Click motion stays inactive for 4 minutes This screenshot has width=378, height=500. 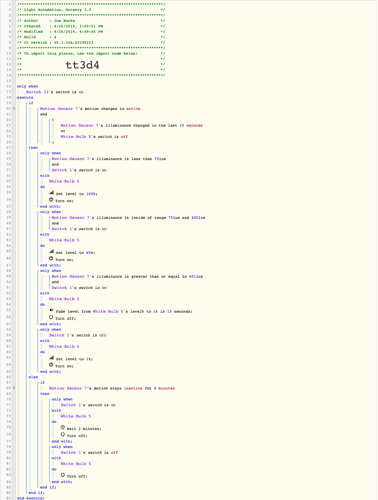pos(112,388)
